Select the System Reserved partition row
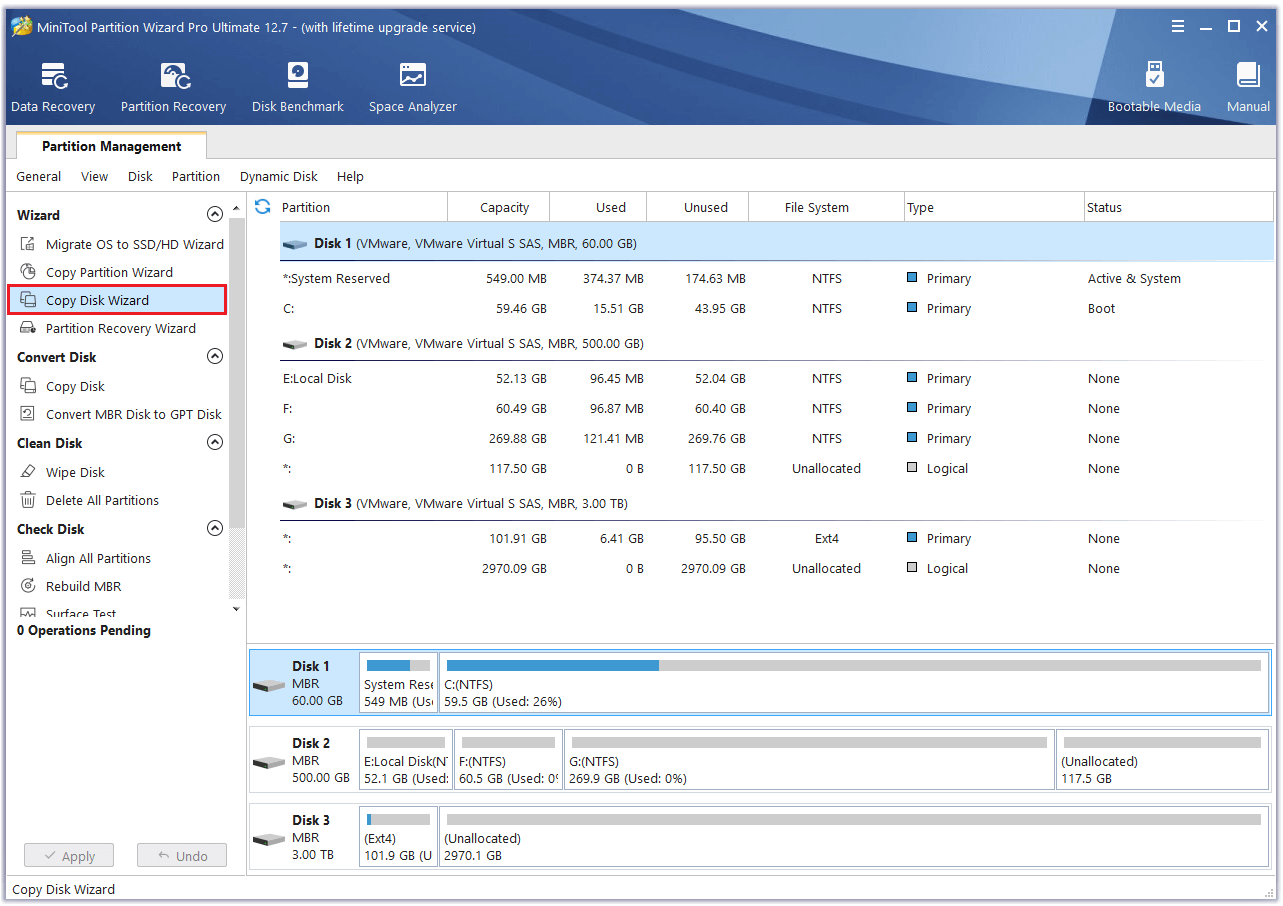Image resolution: width=1283 pixels, height=906 pixels. click(776, 278)
